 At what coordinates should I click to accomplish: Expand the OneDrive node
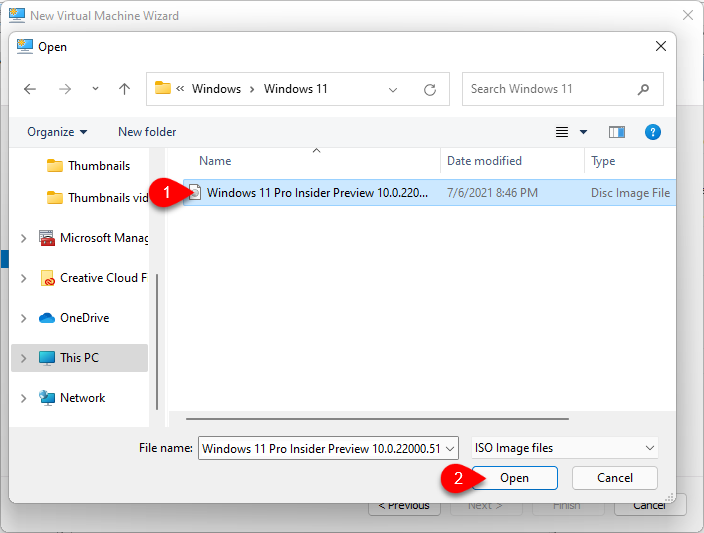pyautogui.click(x=23, y=318)
